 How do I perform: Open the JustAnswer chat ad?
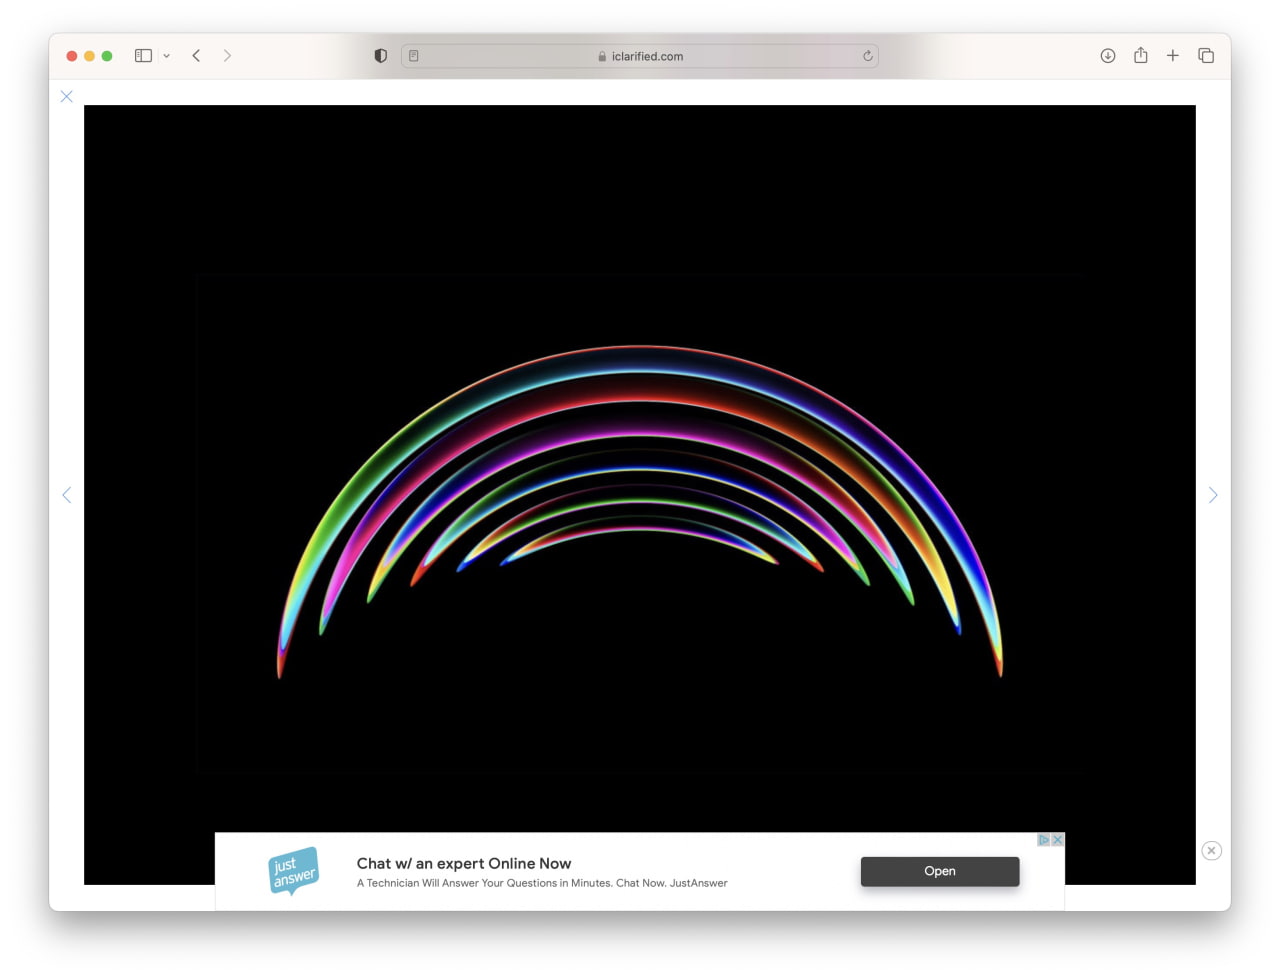click(939, 871)
